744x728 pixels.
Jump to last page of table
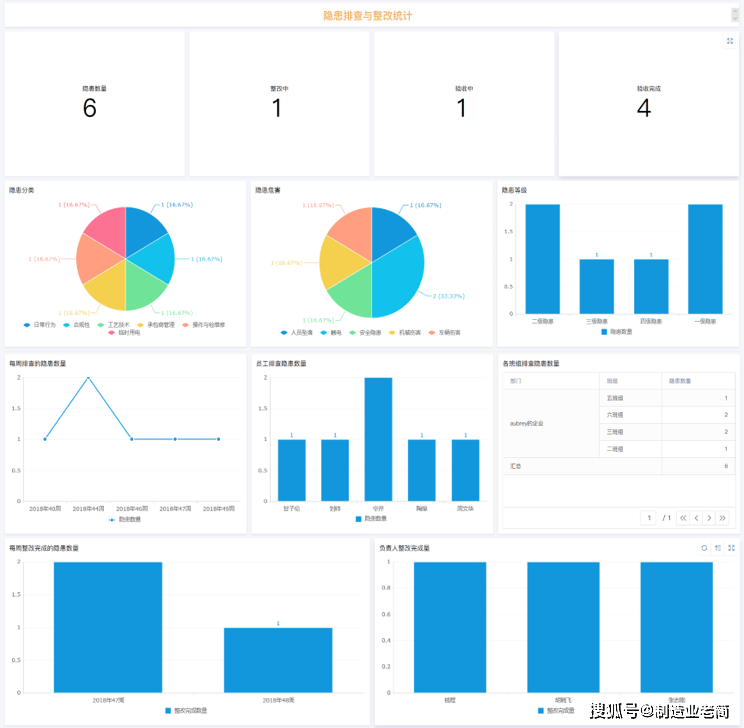pyautogui.click(x=723, y=518)
